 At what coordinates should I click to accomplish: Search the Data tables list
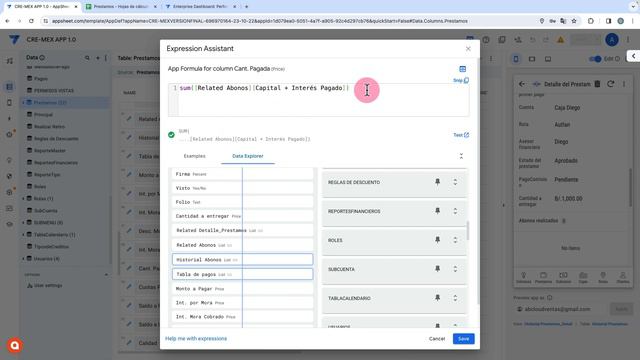pos(87,58)
